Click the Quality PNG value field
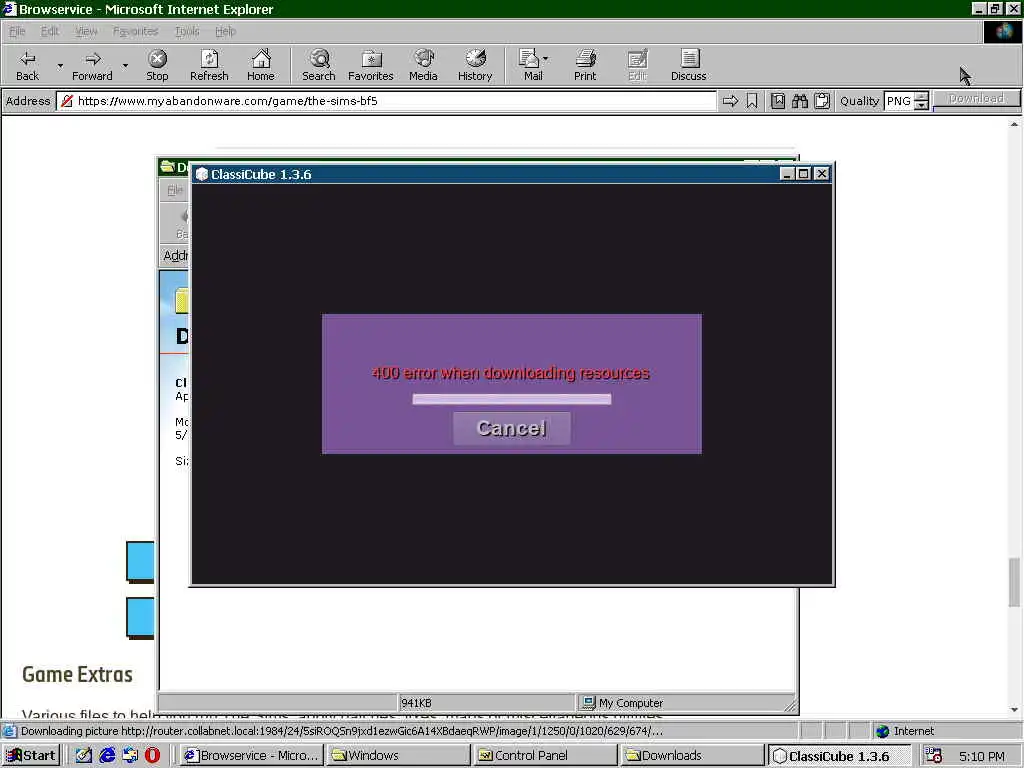 pos(899,101)
